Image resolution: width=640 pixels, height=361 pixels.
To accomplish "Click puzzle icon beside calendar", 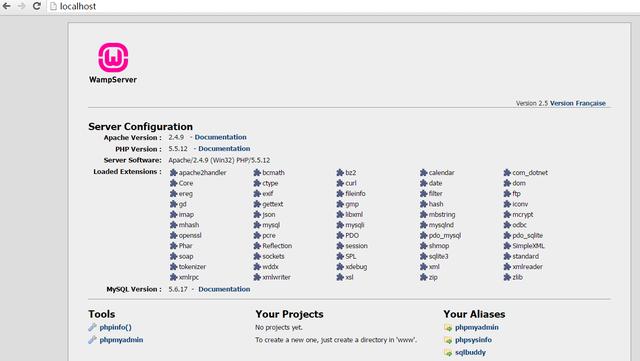I will 423,173.
